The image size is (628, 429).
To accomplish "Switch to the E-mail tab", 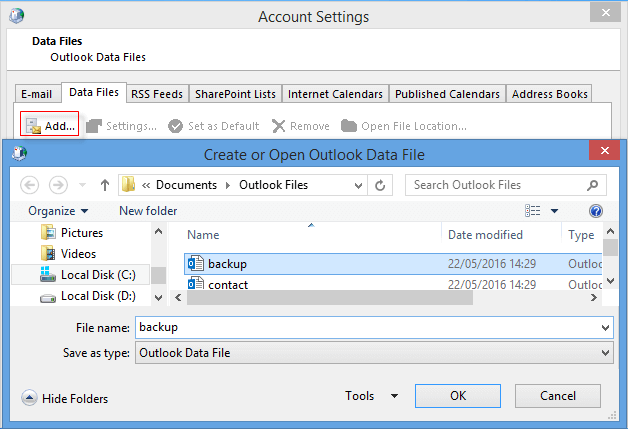I will (x=36, y=94).
